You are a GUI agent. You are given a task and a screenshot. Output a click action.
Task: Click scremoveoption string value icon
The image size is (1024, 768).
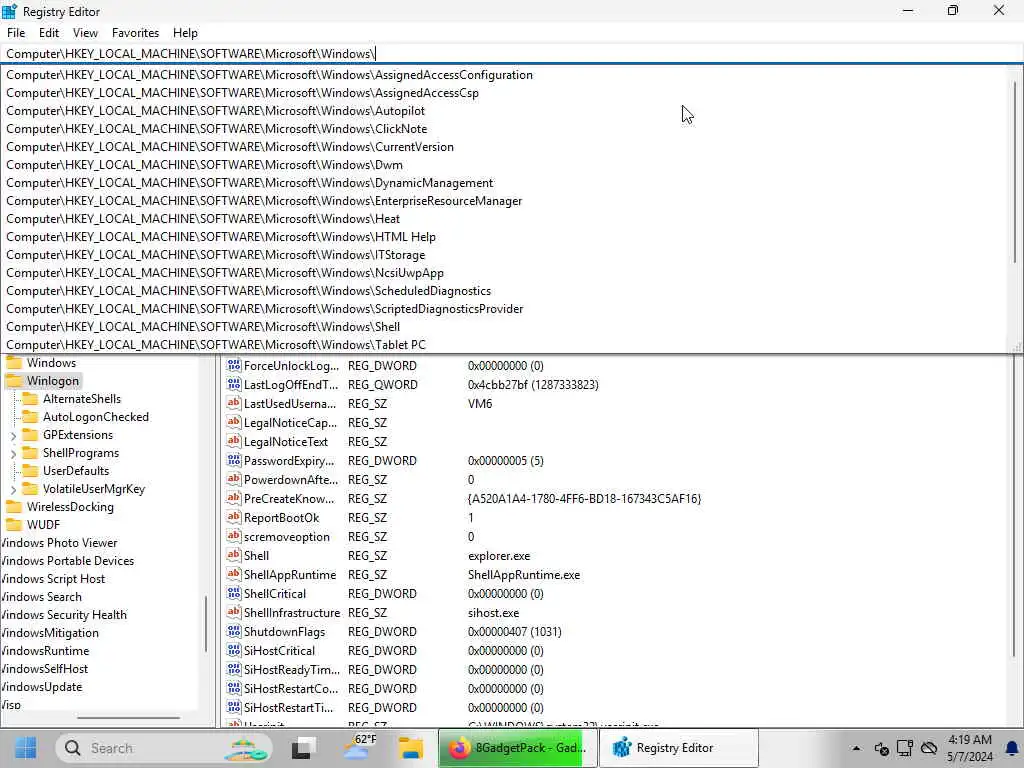(x=233, y=536)
